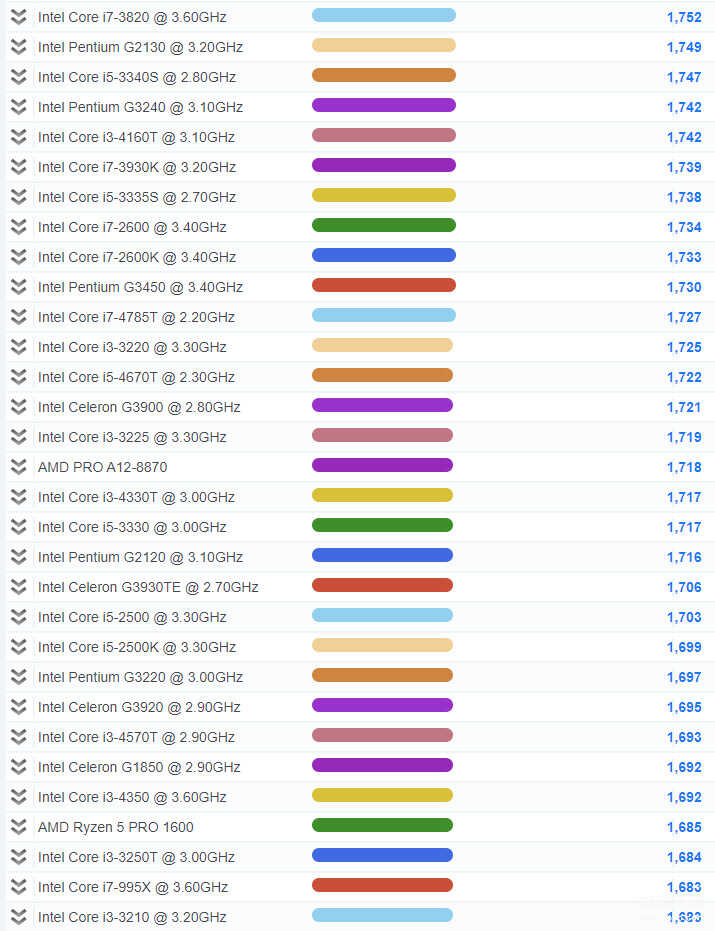Expand chevron beside Intel Core i3-4160T
Image resolution: width=715 pixels, height=931 pixels.
point(19,137)
